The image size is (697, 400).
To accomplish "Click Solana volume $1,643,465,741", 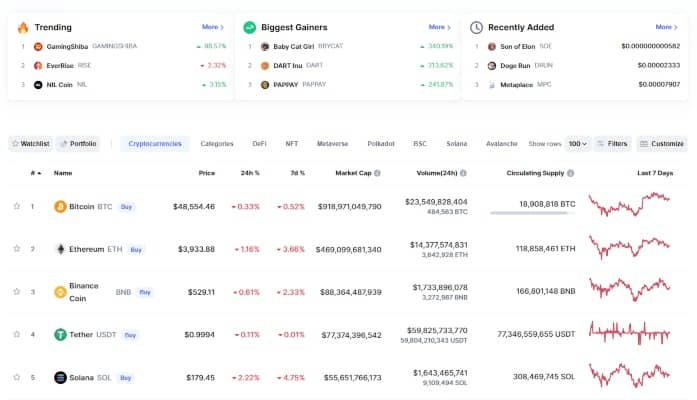I will (440, 373).
